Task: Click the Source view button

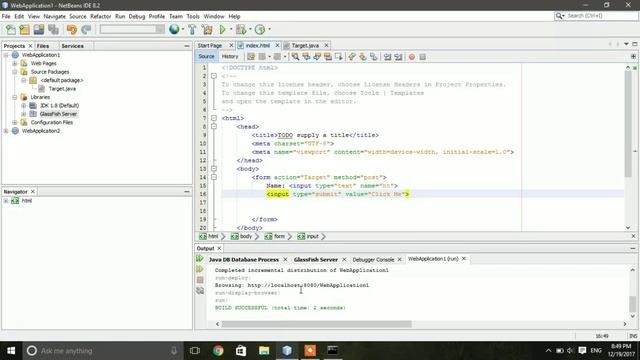Action: 206,57
